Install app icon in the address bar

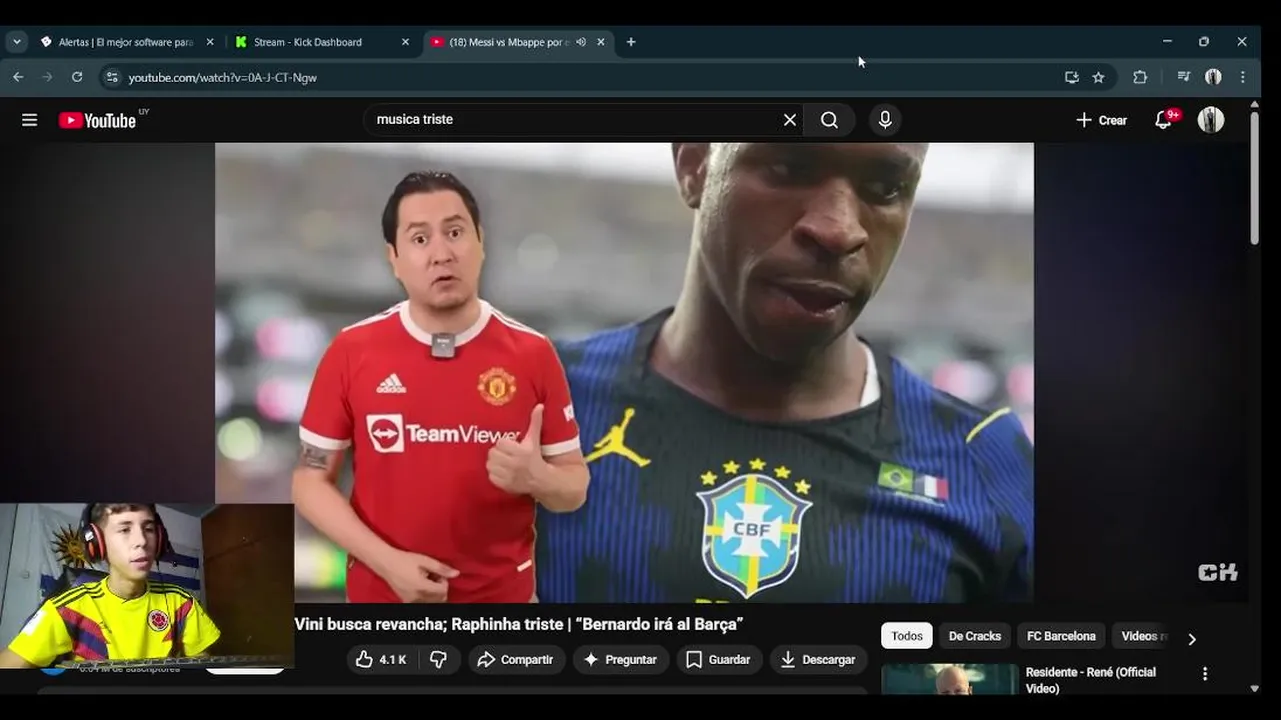tap(1072, 77)
